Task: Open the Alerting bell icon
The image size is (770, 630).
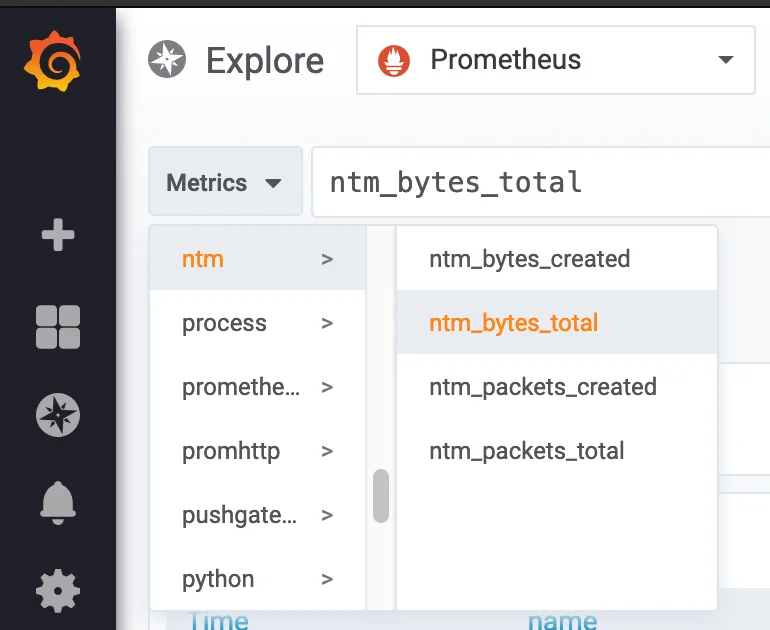Action: [x=57, y=503]
